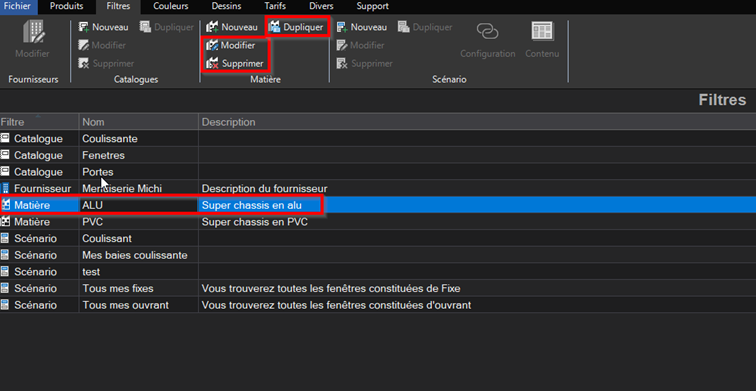Click the Scénario Tous mes ouvrant icon
756x391 pixels.
(x=5, y=305)
